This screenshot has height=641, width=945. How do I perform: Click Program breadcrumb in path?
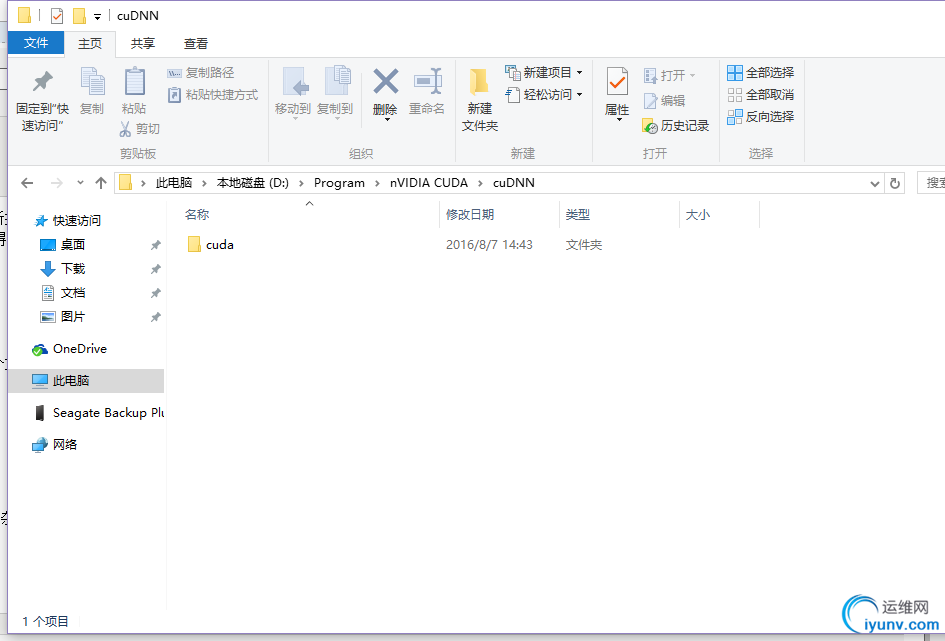click(339, 183)
